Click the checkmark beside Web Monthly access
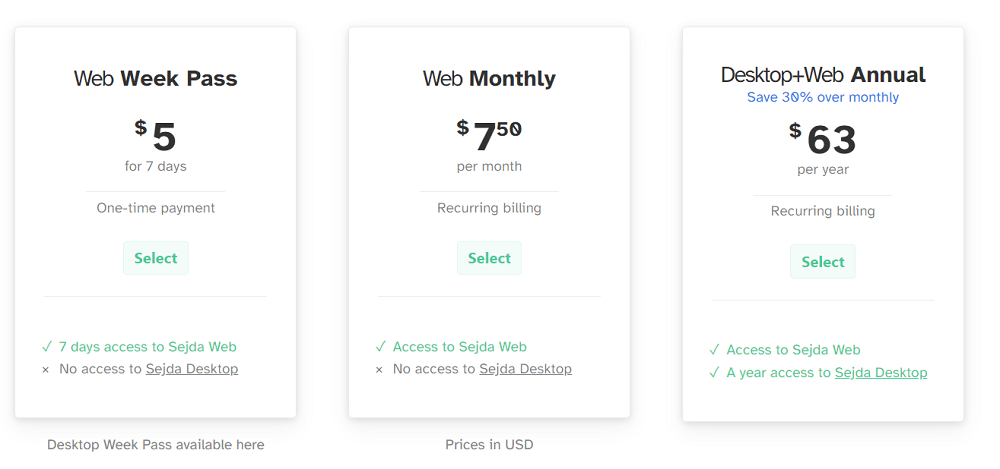The image size is (1000, 469). pyautogui.click(x=381, y=347)
